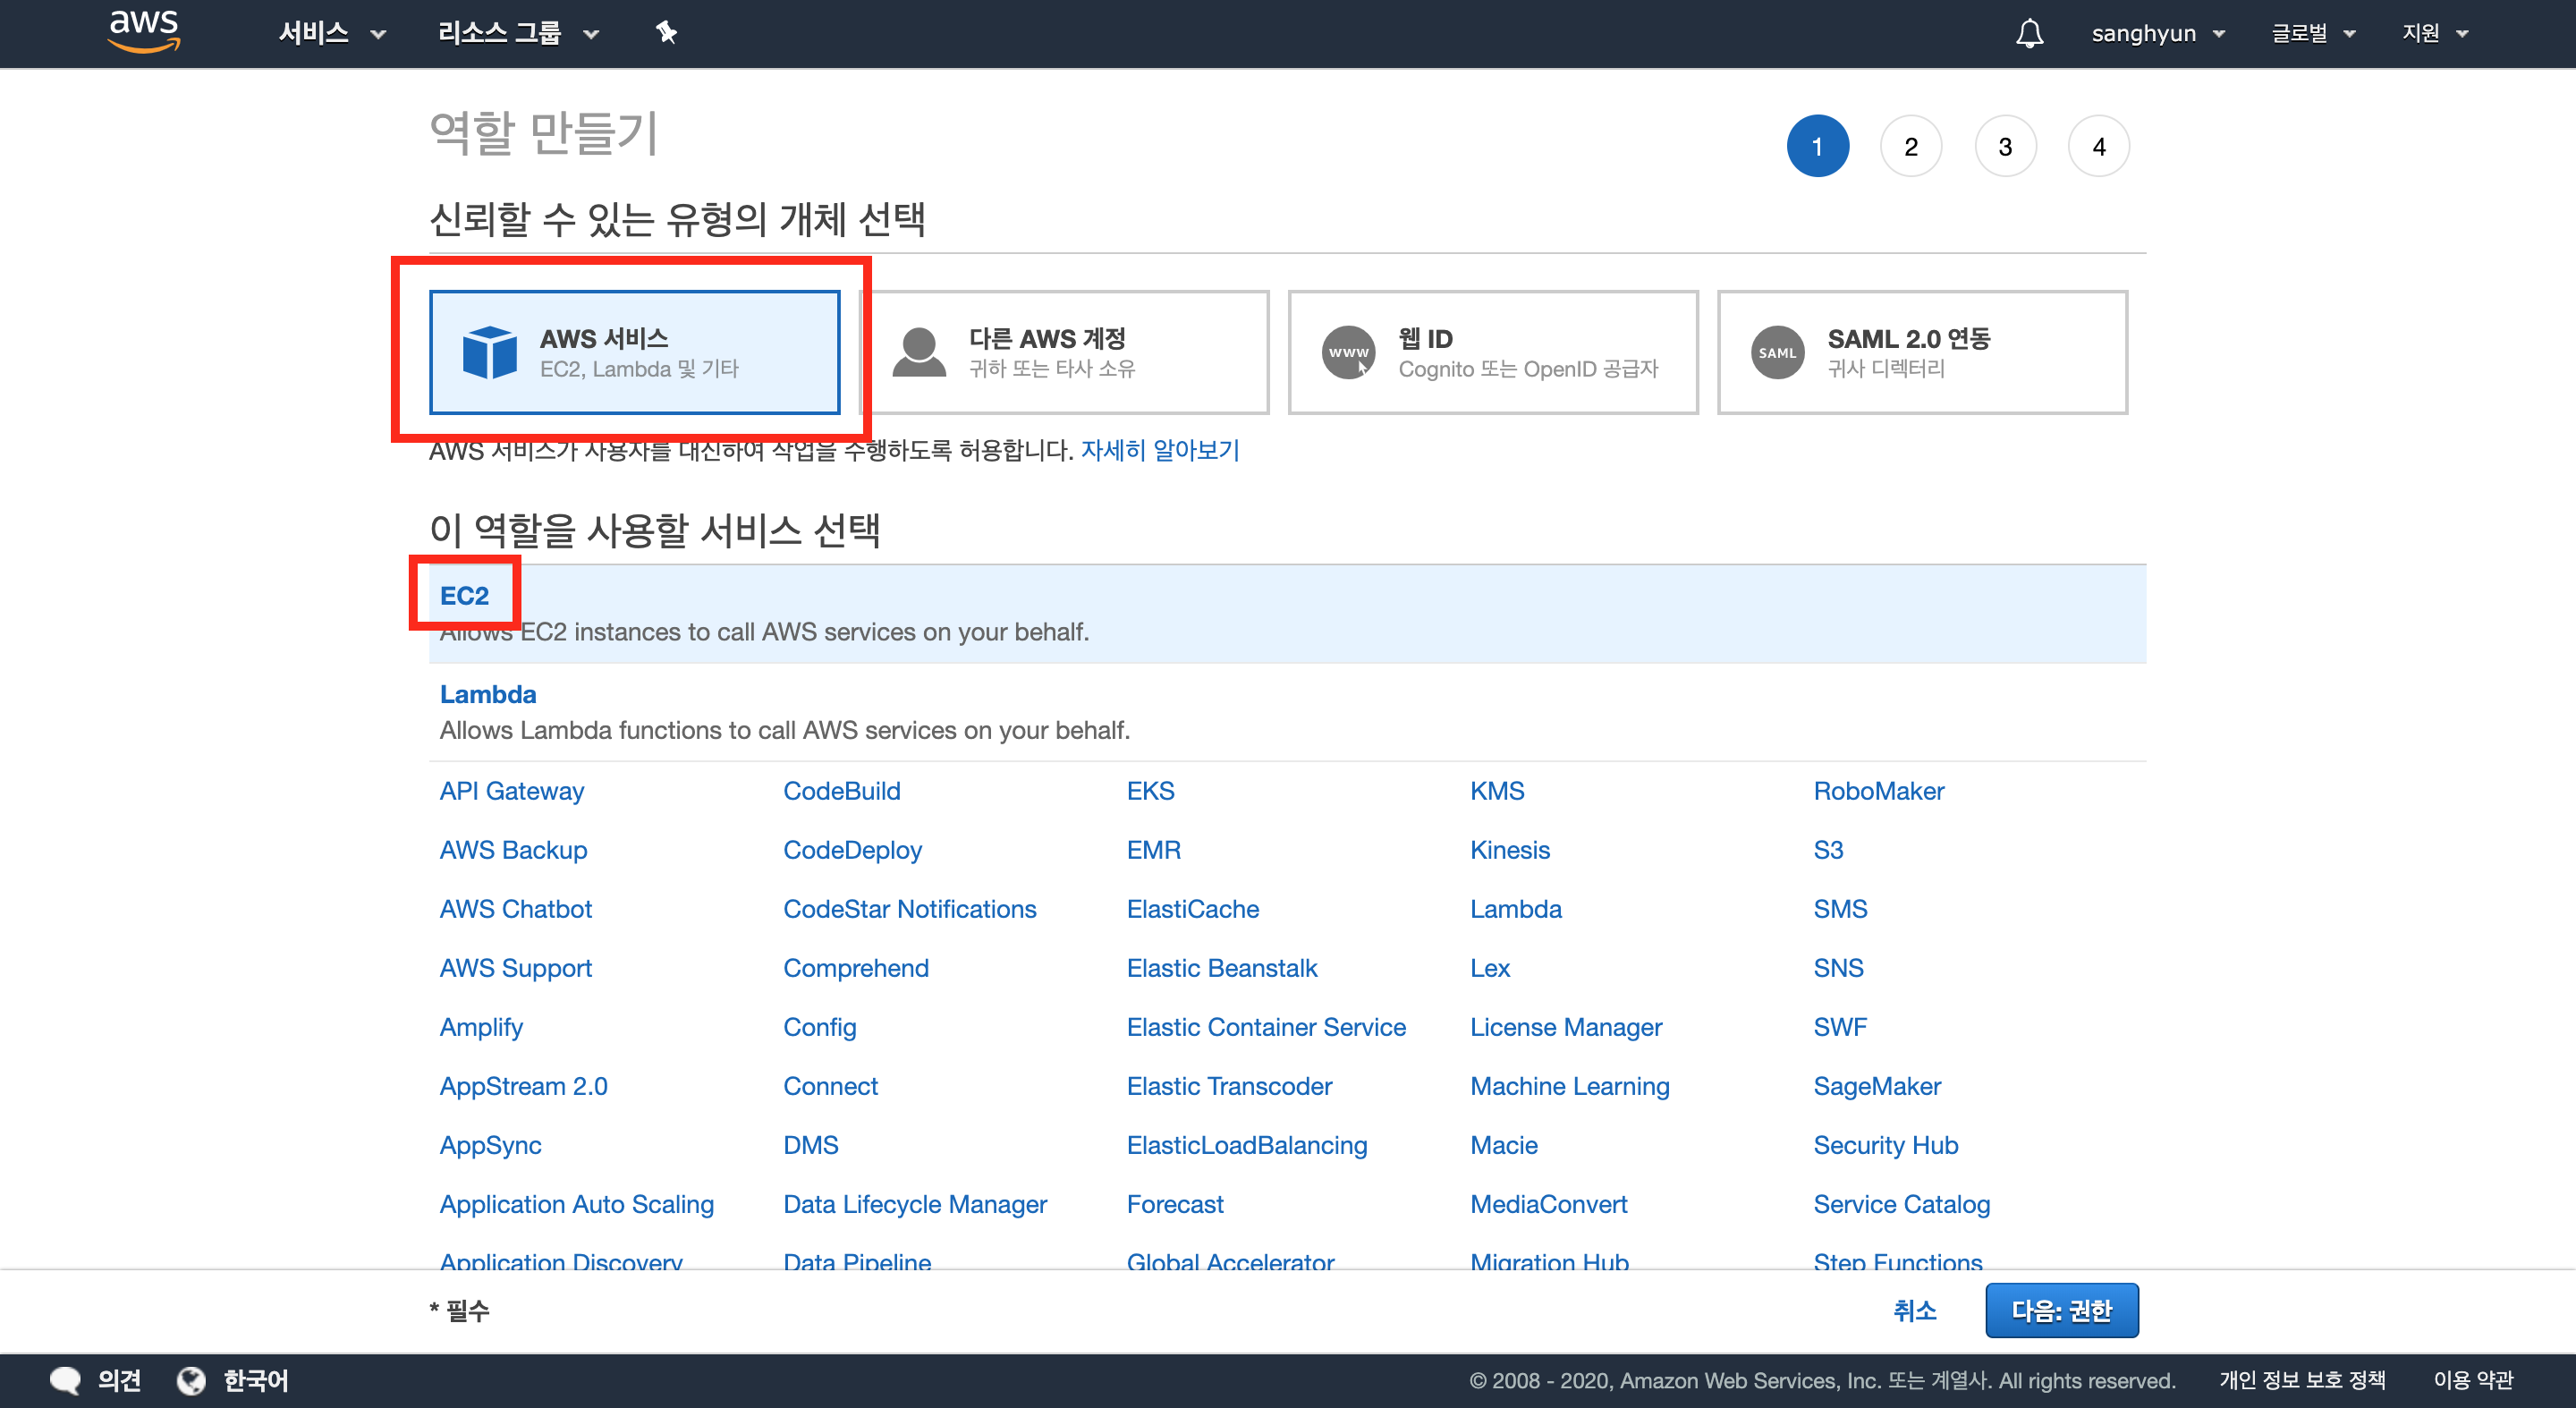Open the notifications bell
This screenshot has height=1408, width=2576.
(x=2029, y=33)
